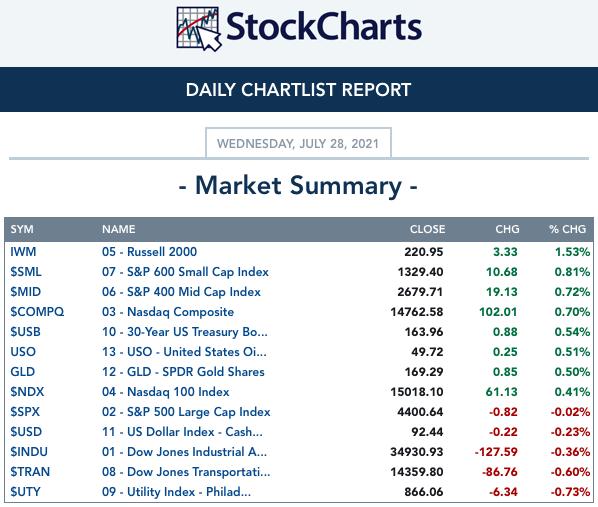Open Dow Jones Transportation chart link
The height and width of the screenshot is (507, 598).
(x=186, y=472)
